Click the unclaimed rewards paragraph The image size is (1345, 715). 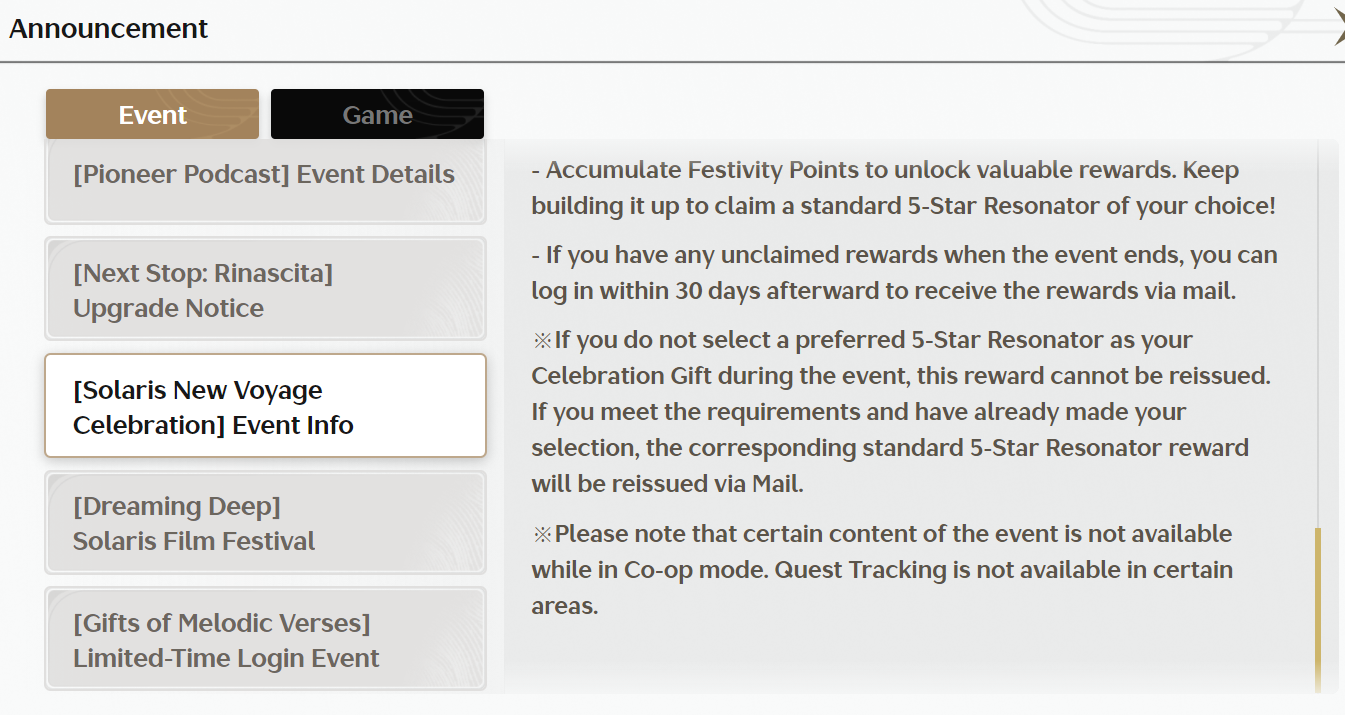[904, 273]
